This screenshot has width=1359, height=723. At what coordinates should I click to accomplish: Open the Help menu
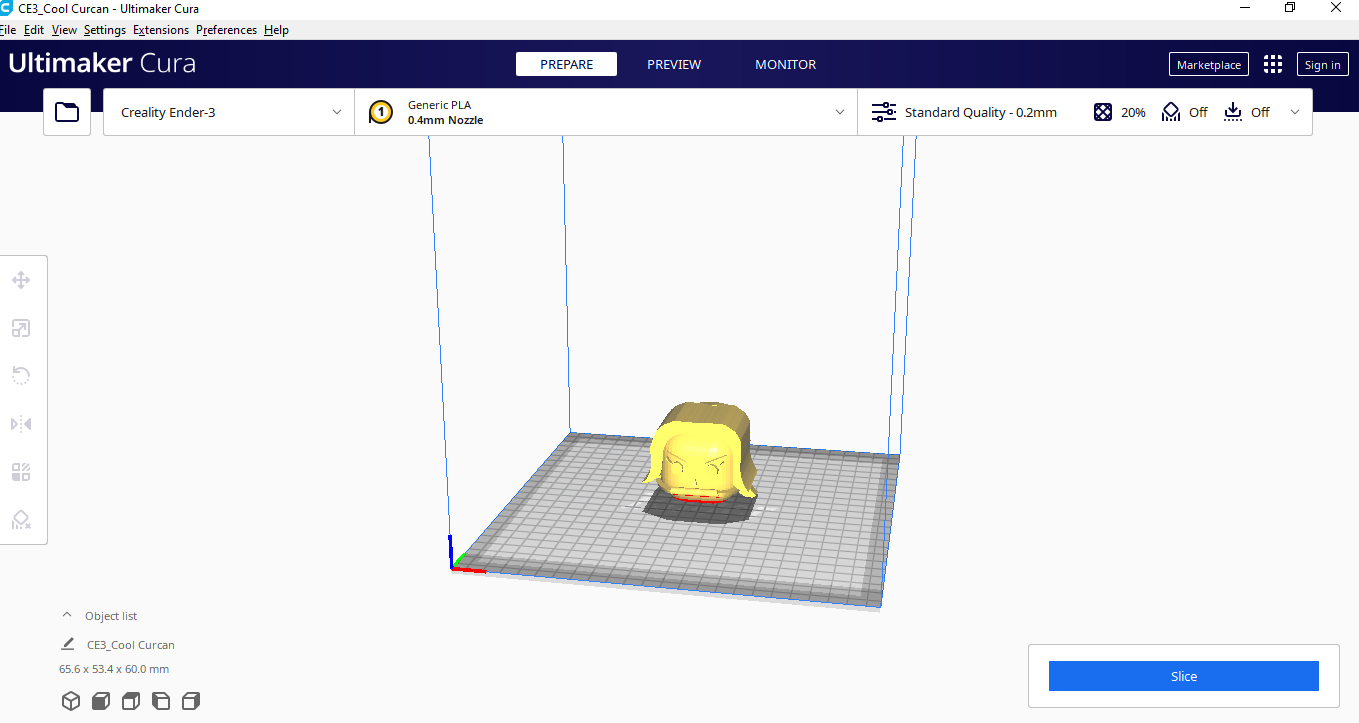pyautogui.click(x=276, y=30)
